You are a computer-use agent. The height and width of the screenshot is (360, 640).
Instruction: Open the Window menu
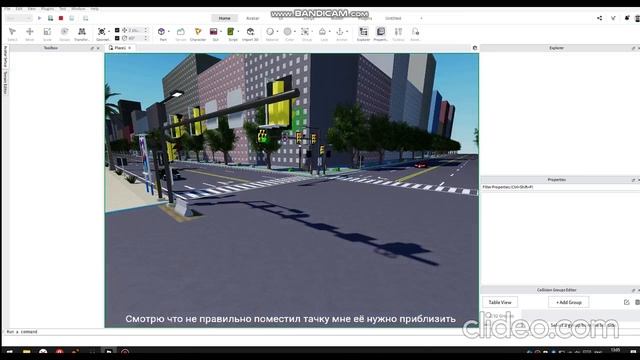point(78,9)
